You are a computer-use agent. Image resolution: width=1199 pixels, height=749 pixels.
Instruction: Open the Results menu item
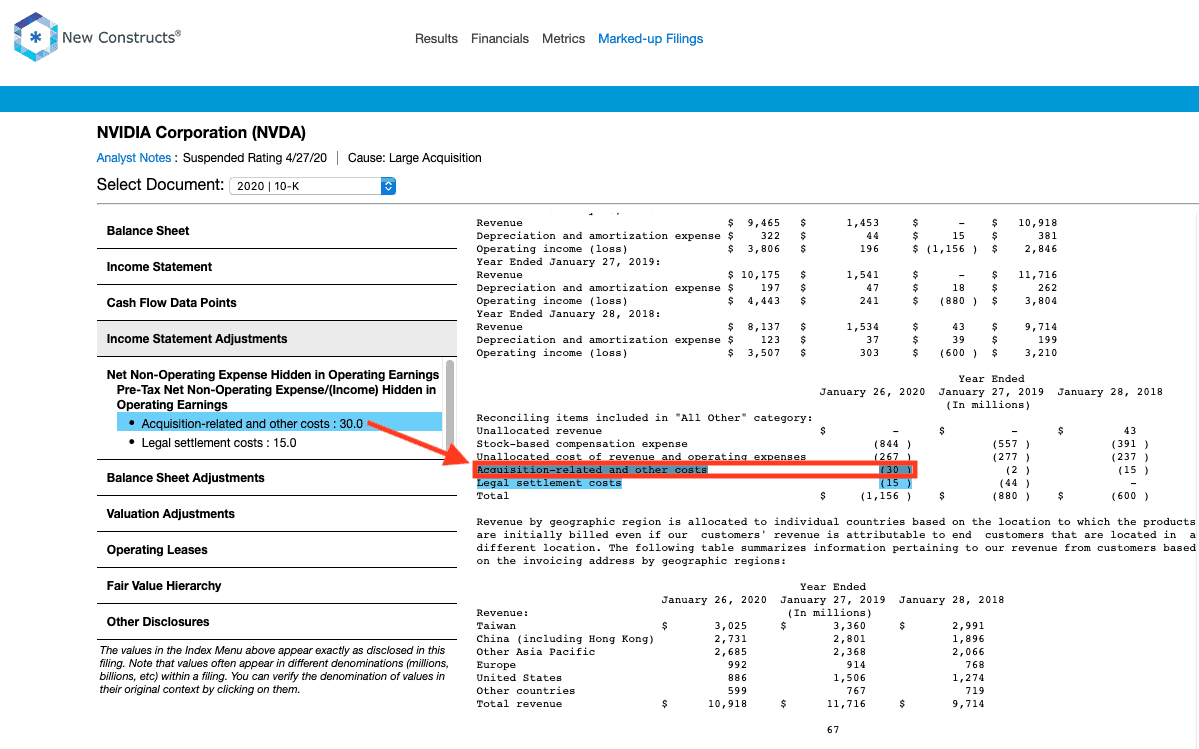pyautogui.click(x=436, y=39)
